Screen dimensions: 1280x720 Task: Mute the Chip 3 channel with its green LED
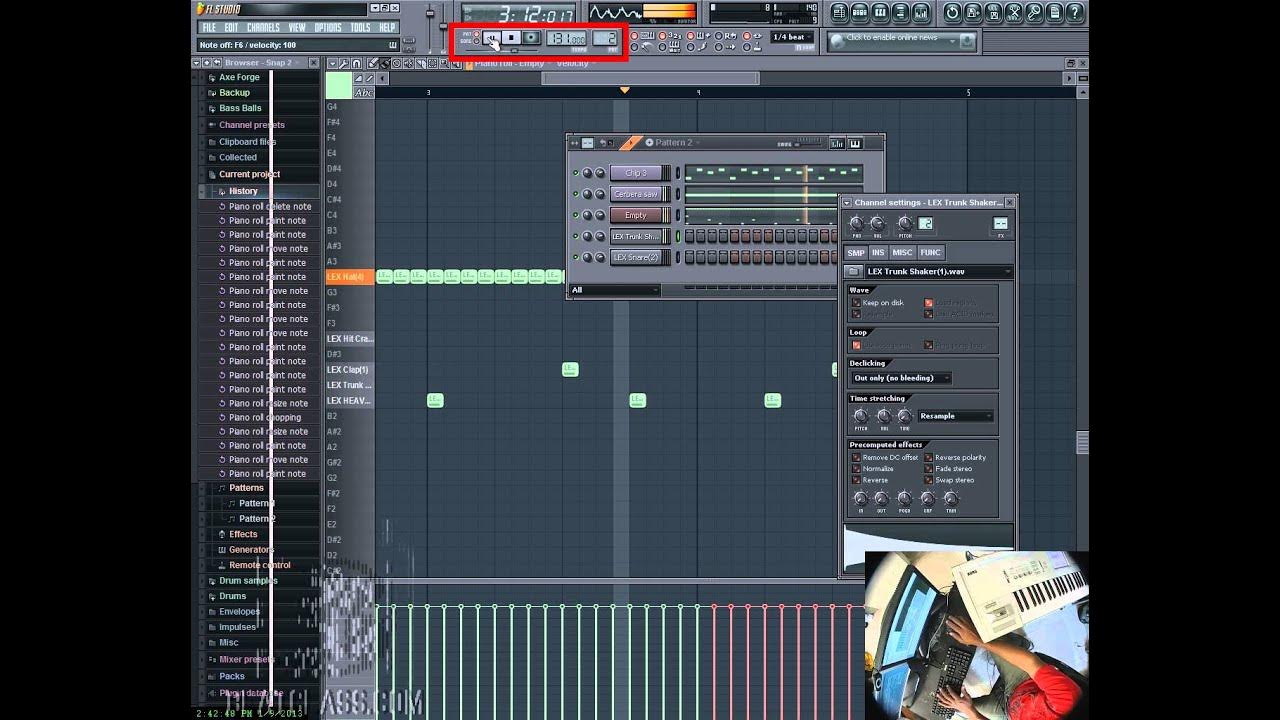pyautogui.click(x=575, y=173)
